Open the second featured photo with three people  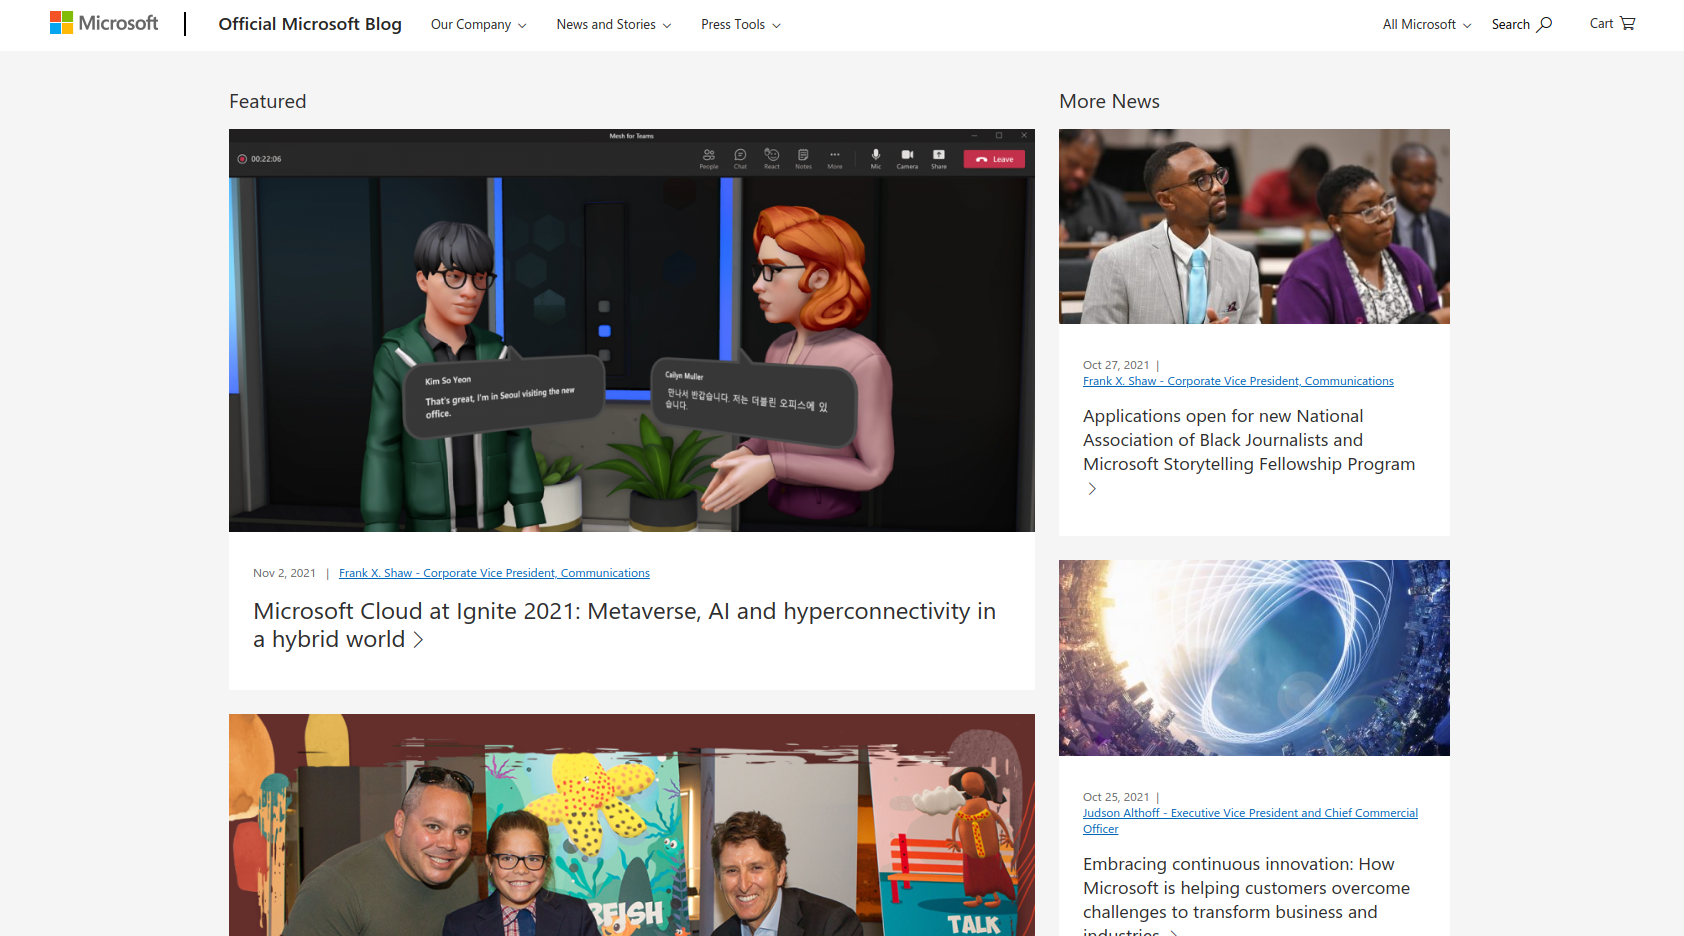632,825
